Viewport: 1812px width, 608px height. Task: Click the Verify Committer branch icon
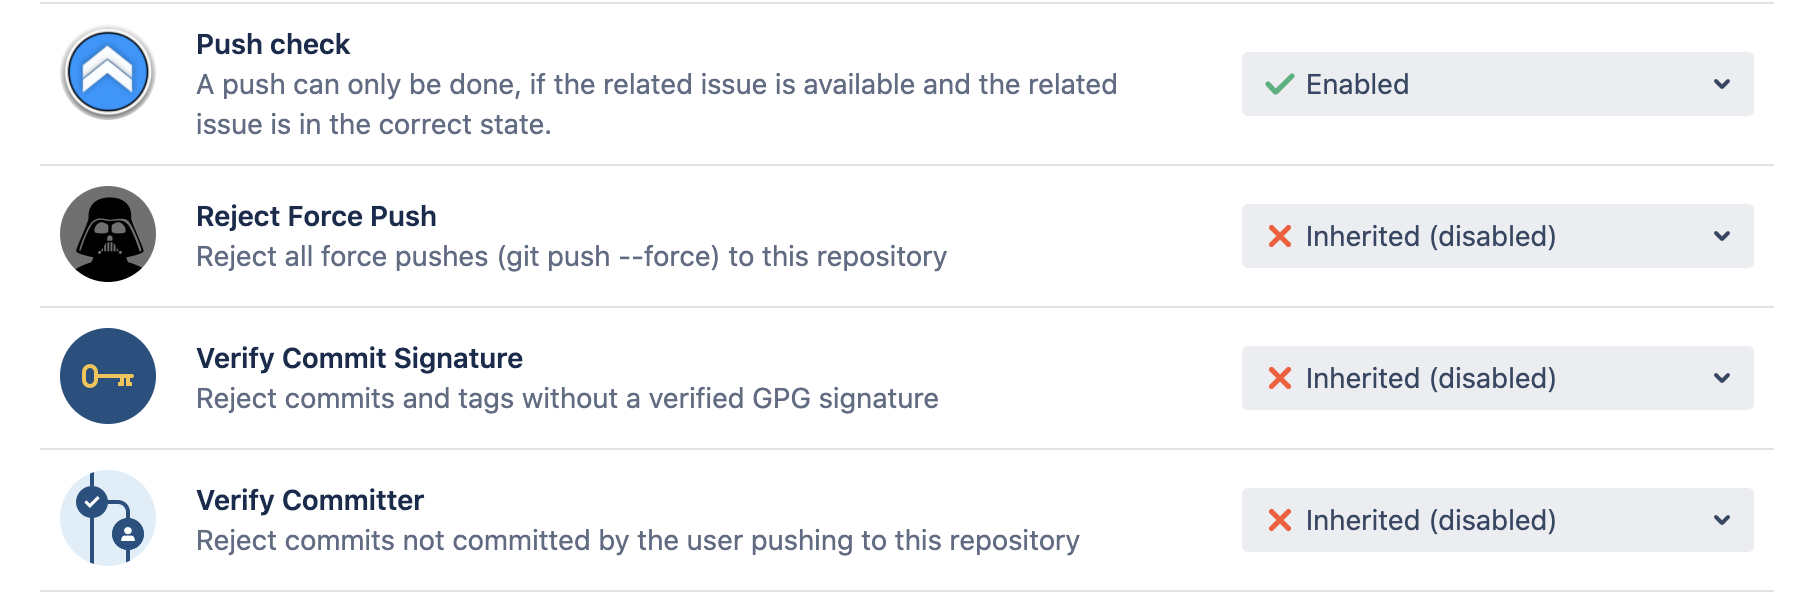coord(108,518)
